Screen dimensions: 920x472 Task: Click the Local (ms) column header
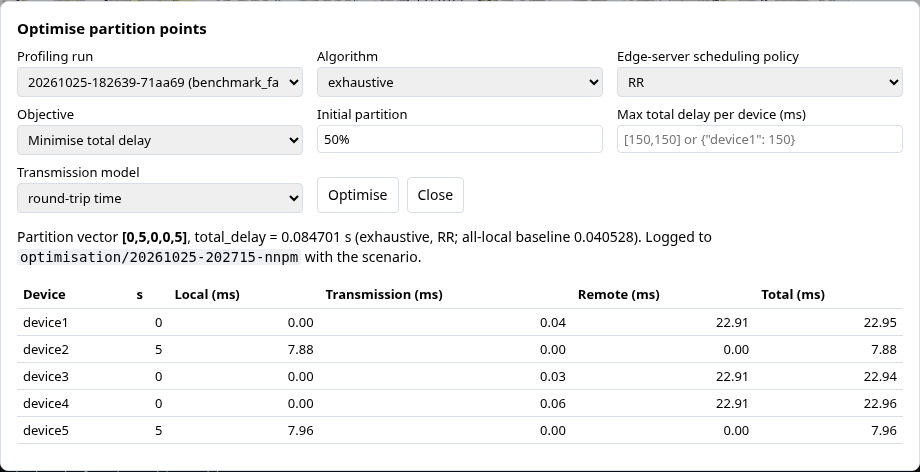point(207,295)
